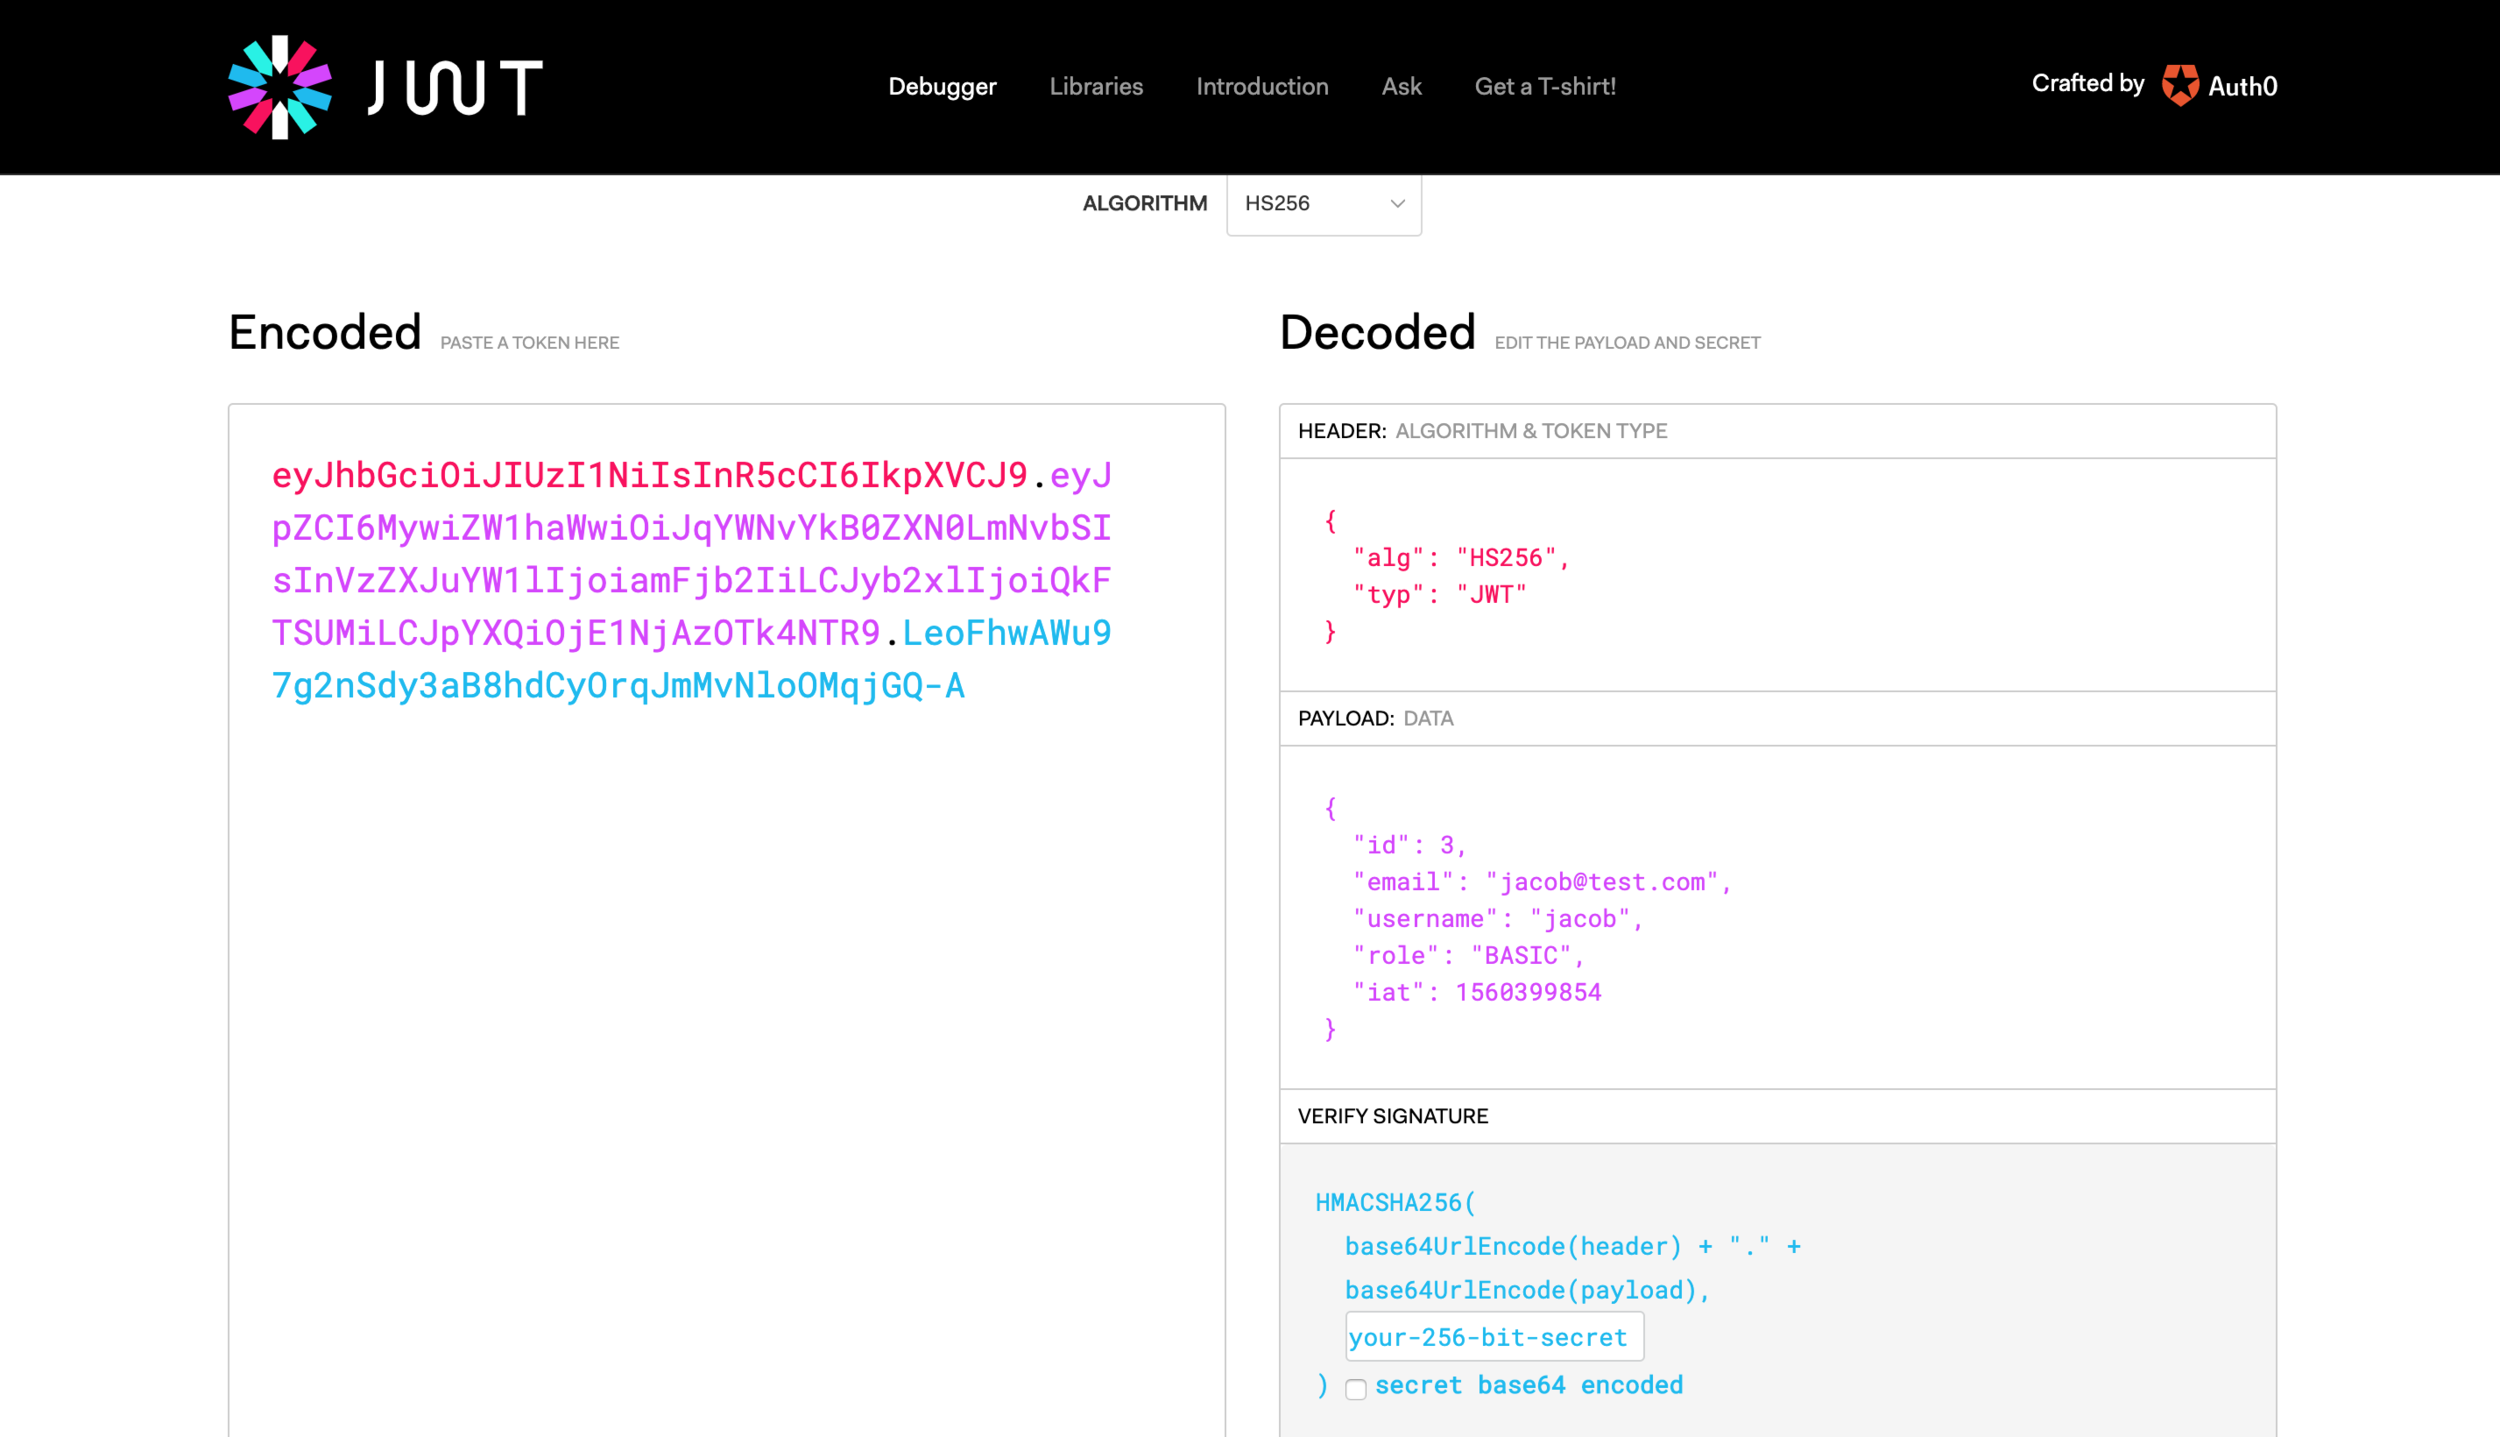Click the JWT wordmark text logo

pyautogui.click(x=455, y=87)
